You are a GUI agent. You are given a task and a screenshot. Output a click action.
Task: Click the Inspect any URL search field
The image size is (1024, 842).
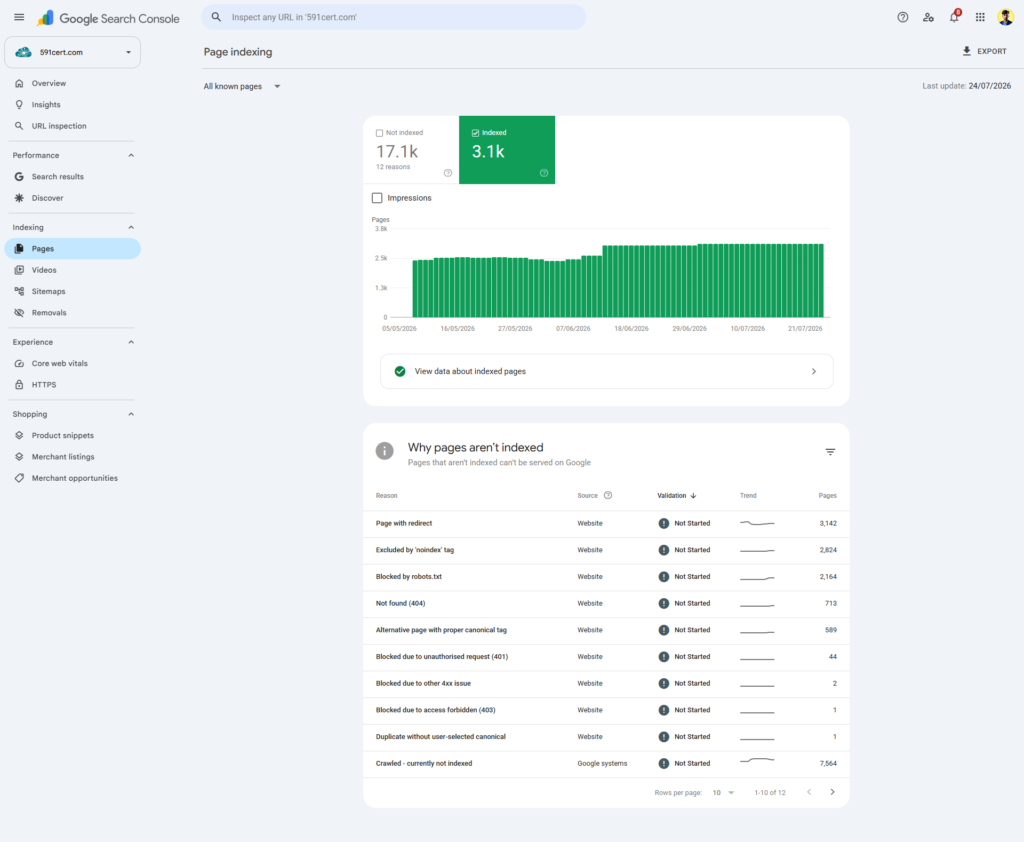coord(394,18)
